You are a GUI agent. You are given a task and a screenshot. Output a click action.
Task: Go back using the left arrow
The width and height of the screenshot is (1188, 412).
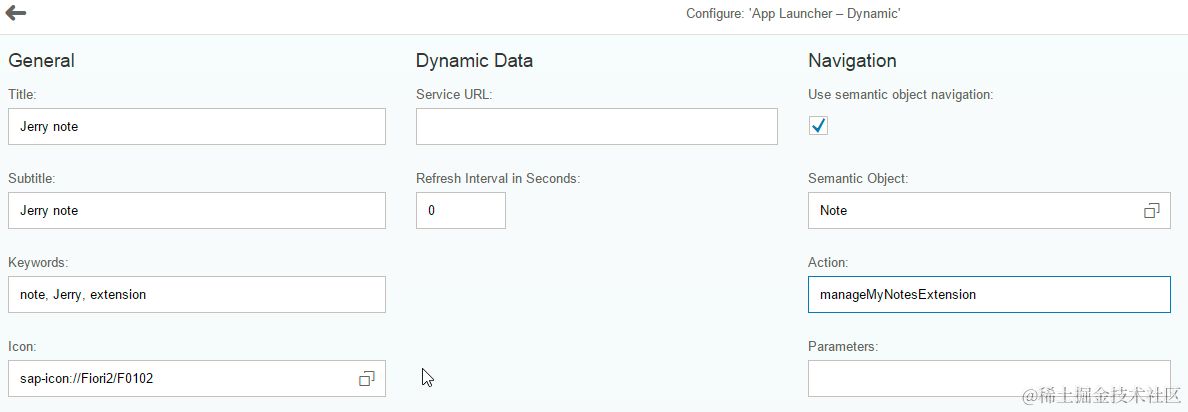point(16,13)
